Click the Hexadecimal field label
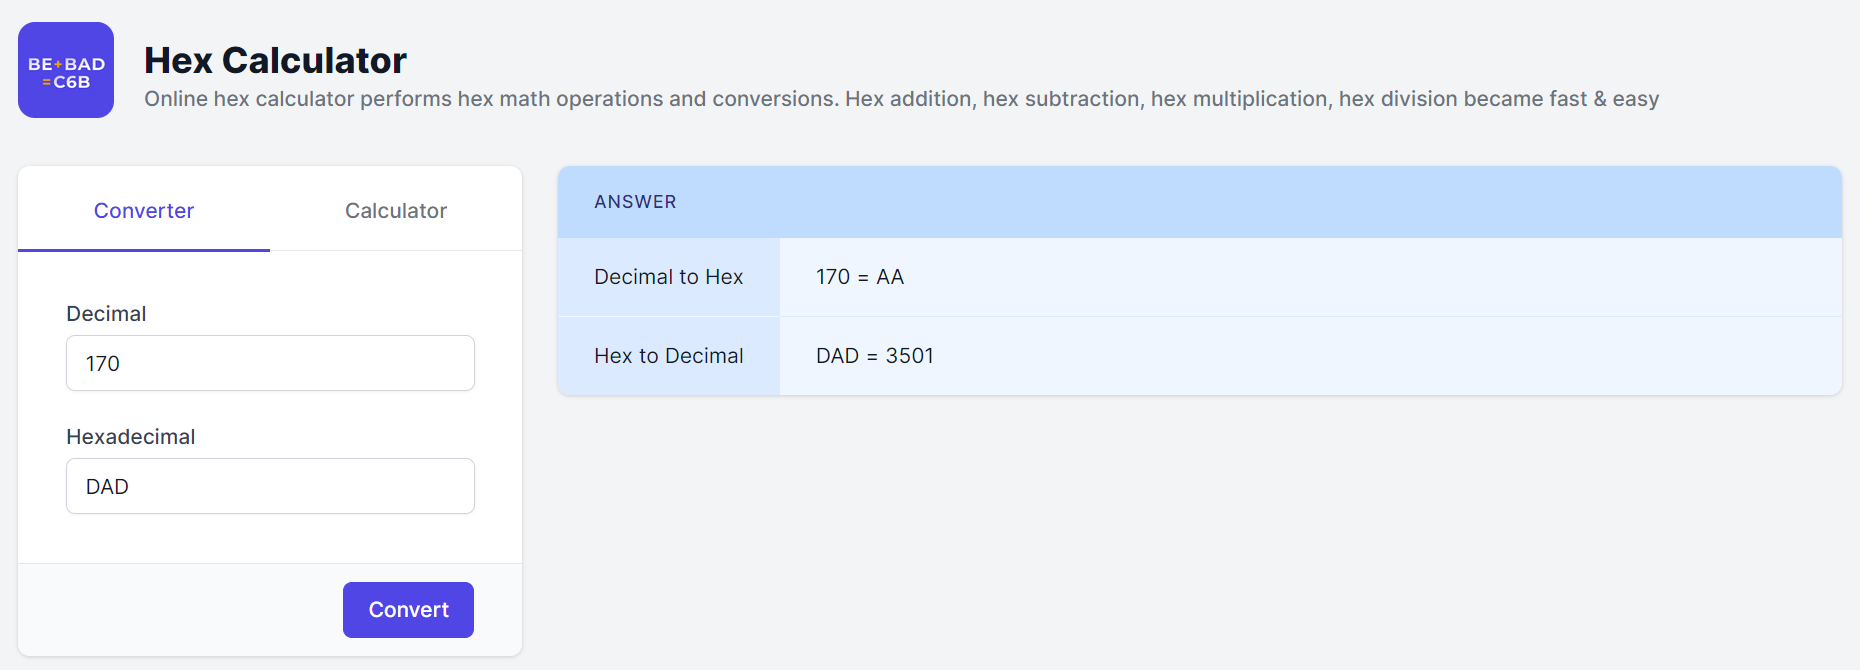The height and width of the screenshot is (670, 1860). click(x=130, y=437)
